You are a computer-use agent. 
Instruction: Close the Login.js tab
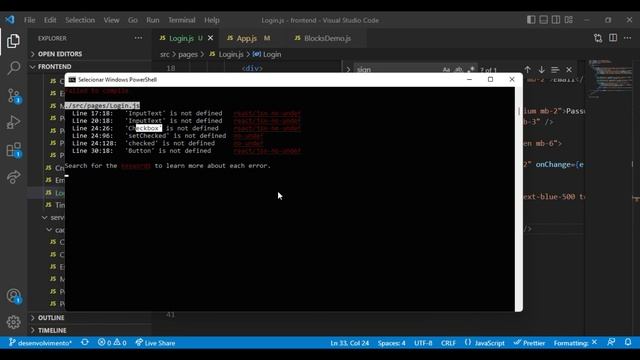click(211, 38)
